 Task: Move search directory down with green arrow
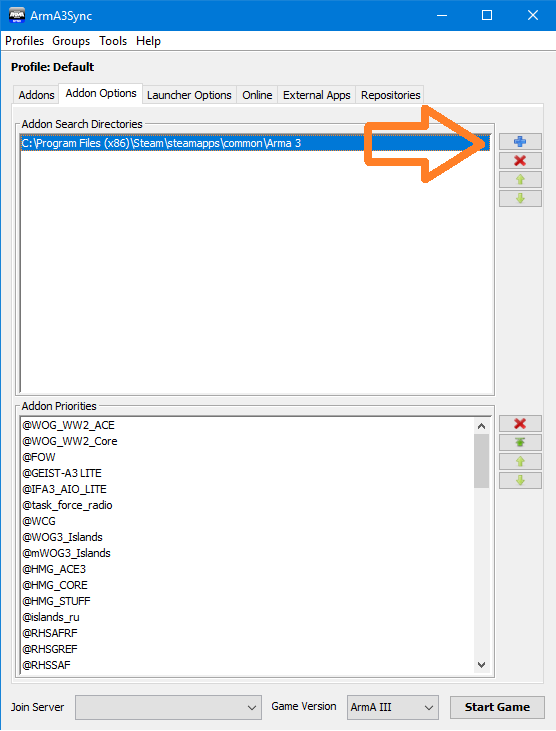[x=520, y=199]
